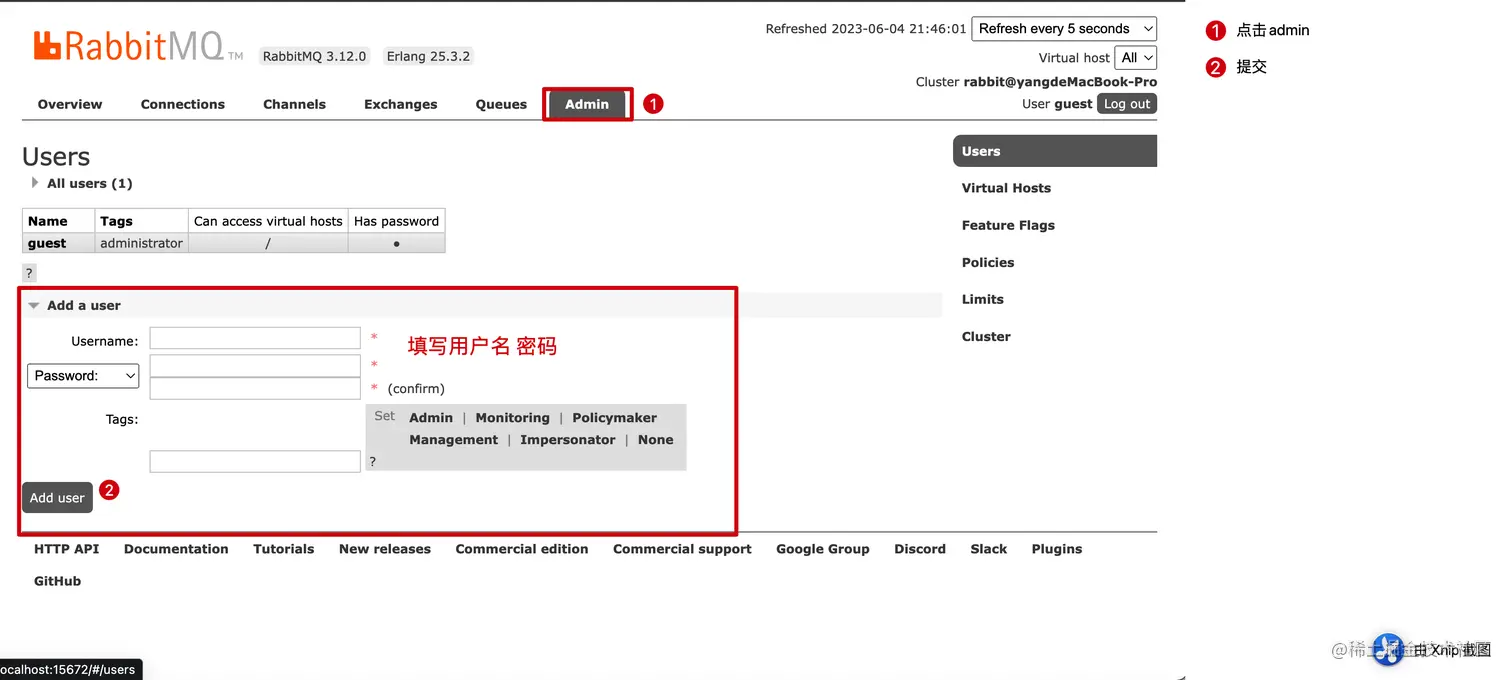Viewport: 1512px width, 680px height.
Task: Set the Impersonator tag
Action: pos(568,440)
